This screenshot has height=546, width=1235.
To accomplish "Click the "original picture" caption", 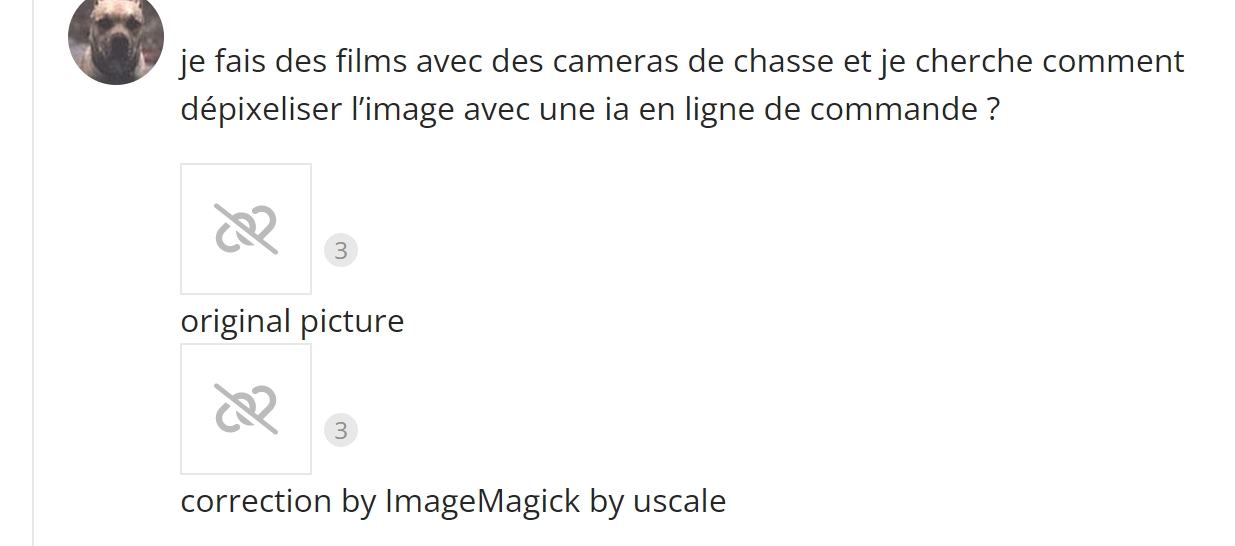I will click(x=292, y=321).
